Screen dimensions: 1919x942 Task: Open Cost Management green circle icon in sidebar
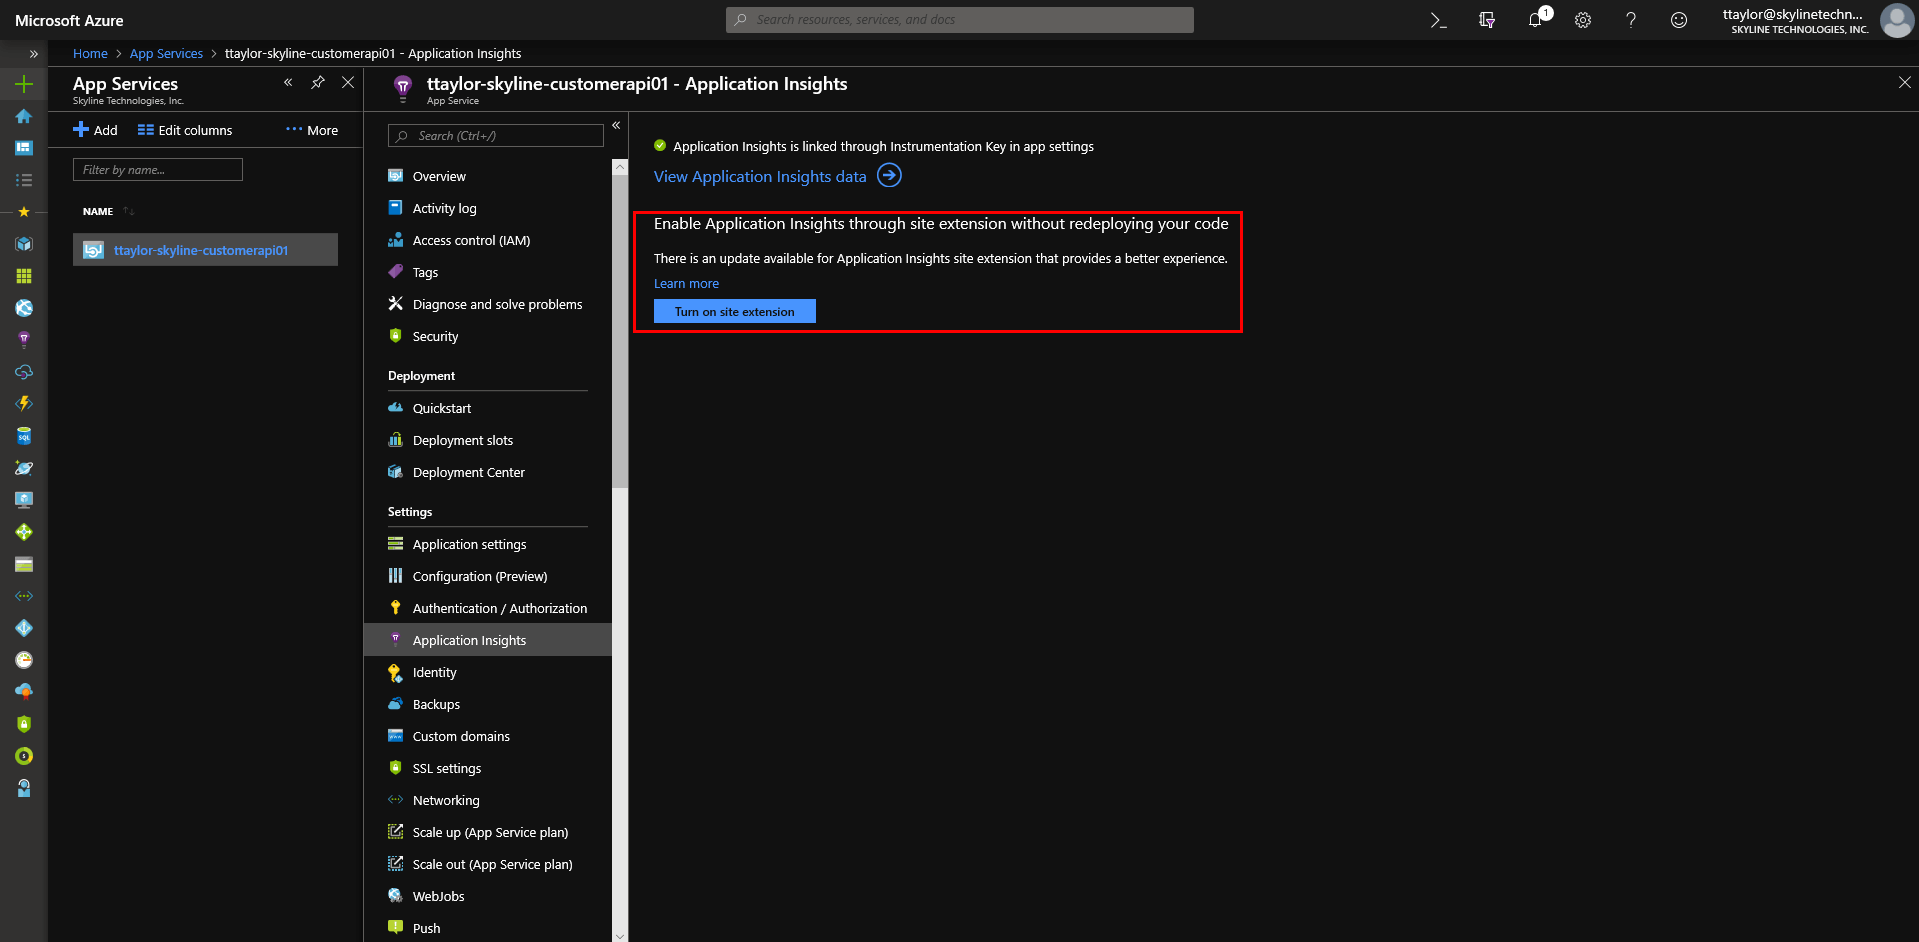(x=24, y=756)
